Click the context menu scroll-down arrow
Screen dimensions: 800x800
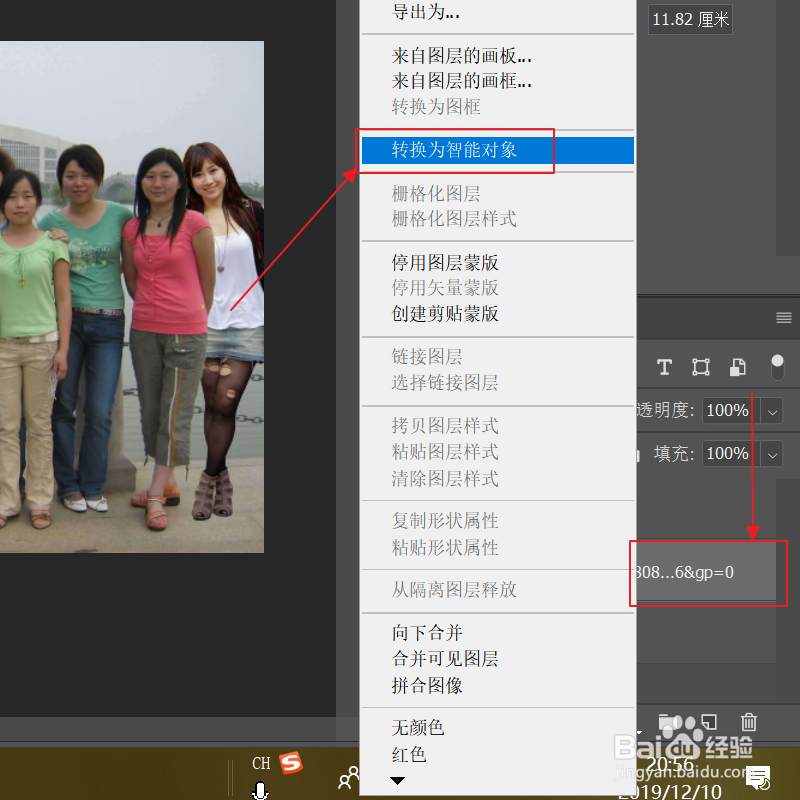[x=397, y=781]
